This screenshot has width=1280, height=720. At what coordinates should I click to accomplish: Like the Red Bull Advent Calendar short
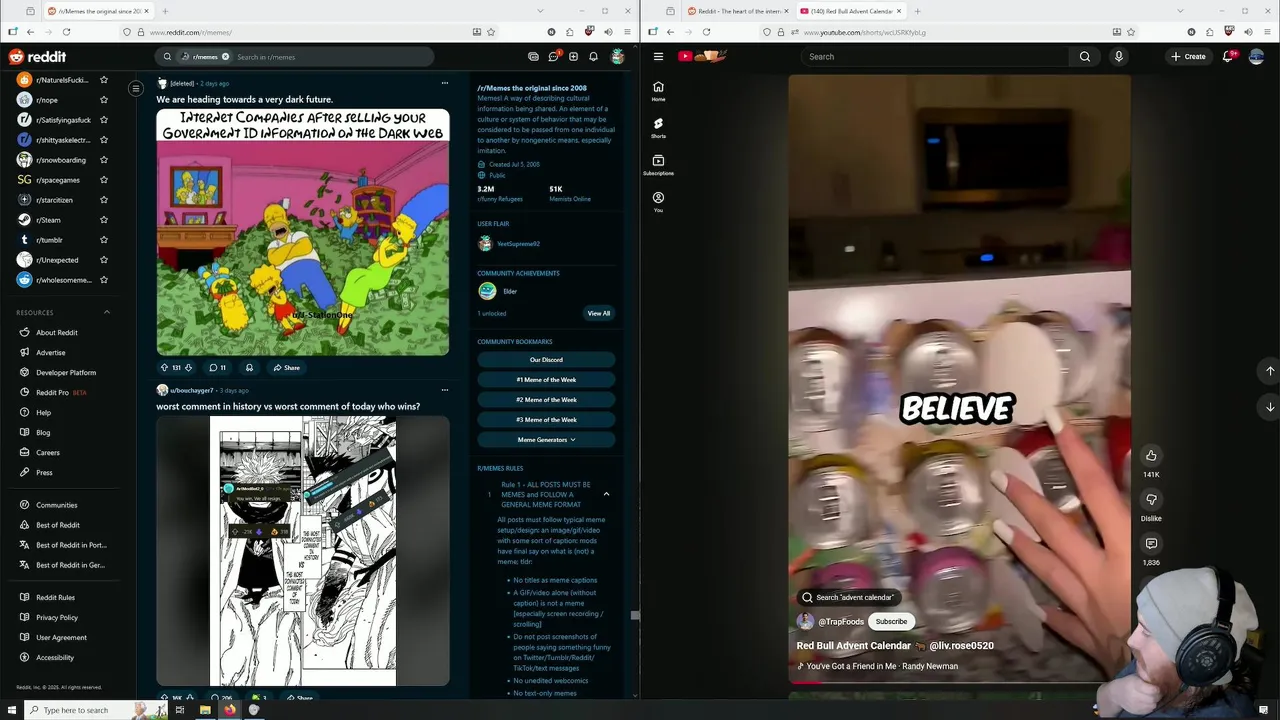tap(1151, 456)
